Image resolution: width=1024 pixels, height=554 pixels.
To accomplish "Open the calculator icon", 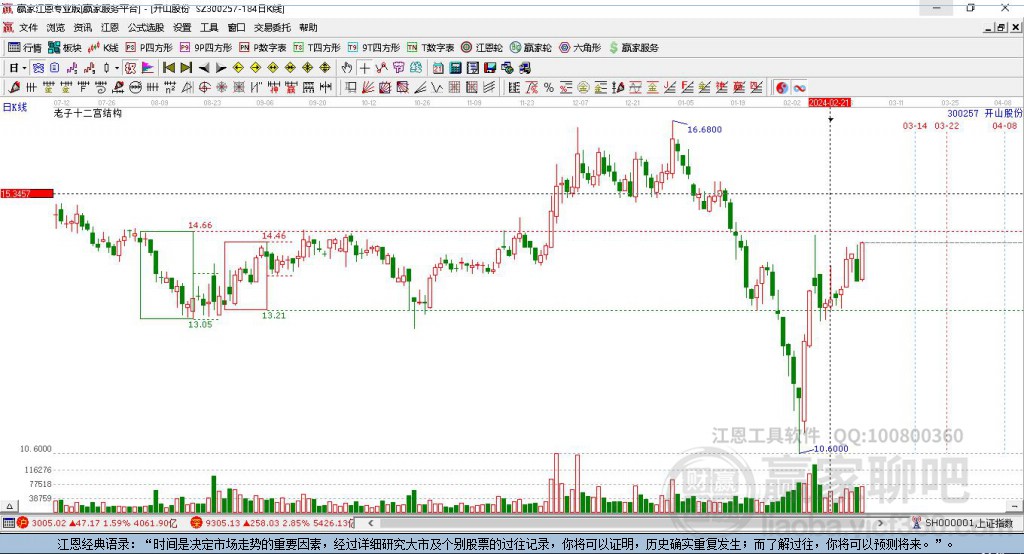I will (x=455, y=68).
